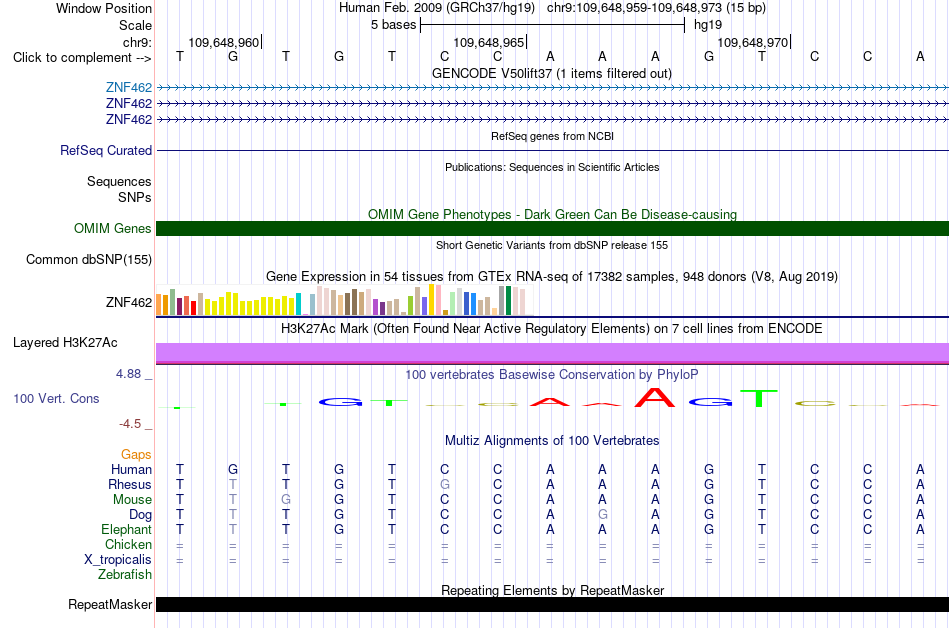Click the dark green bar in GTEx chart
950x628 pixels.
tap(508, 300)
